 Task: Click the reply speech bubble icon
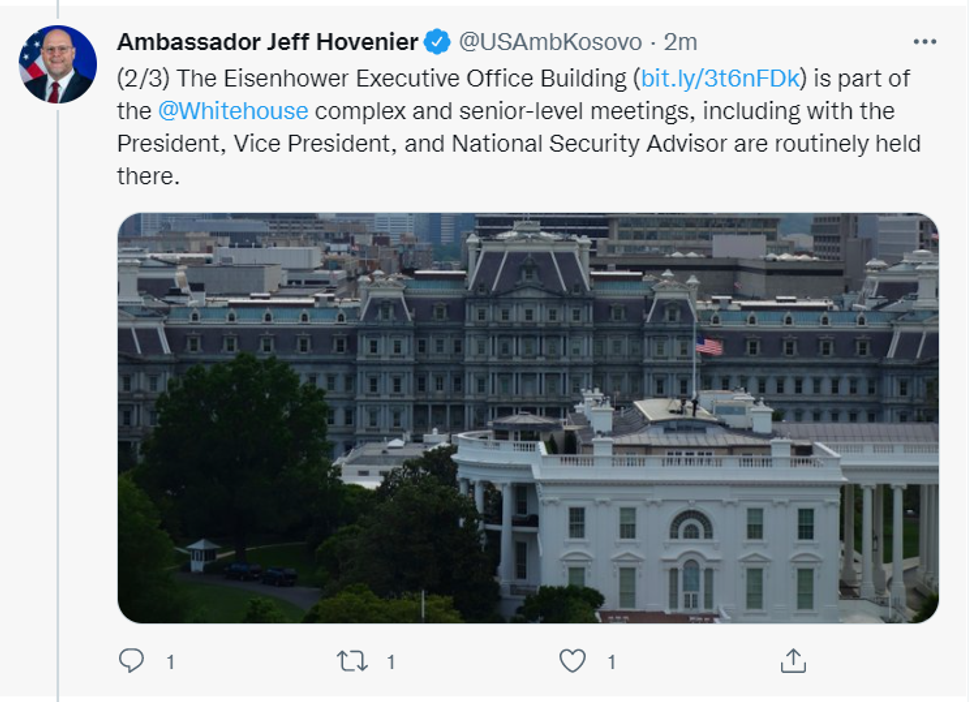click(x=132, y=661)
